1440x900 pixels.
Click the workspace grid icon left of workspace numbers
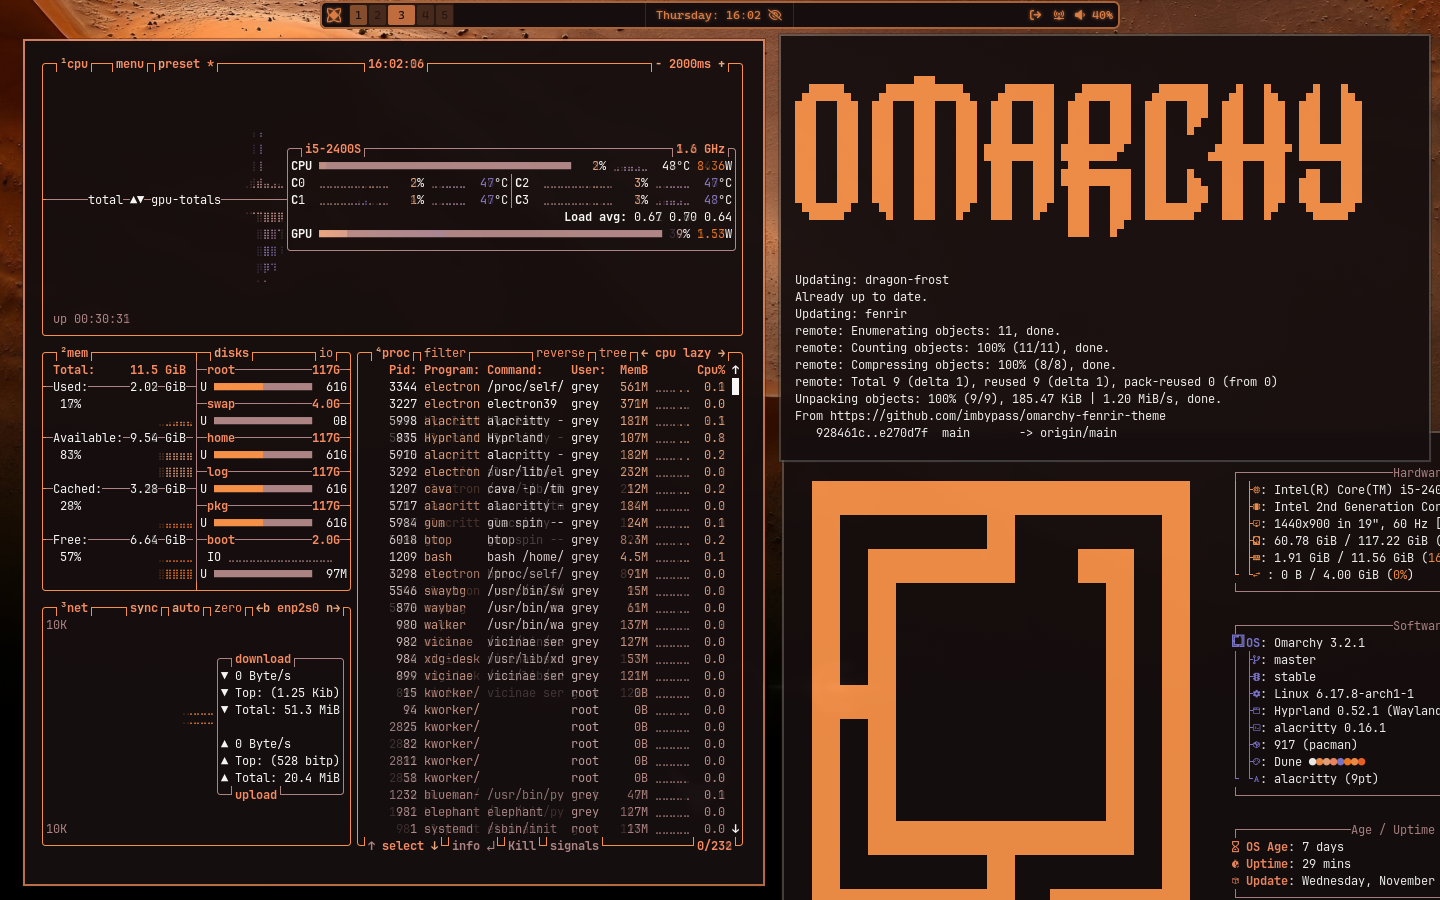click(334, 14)
